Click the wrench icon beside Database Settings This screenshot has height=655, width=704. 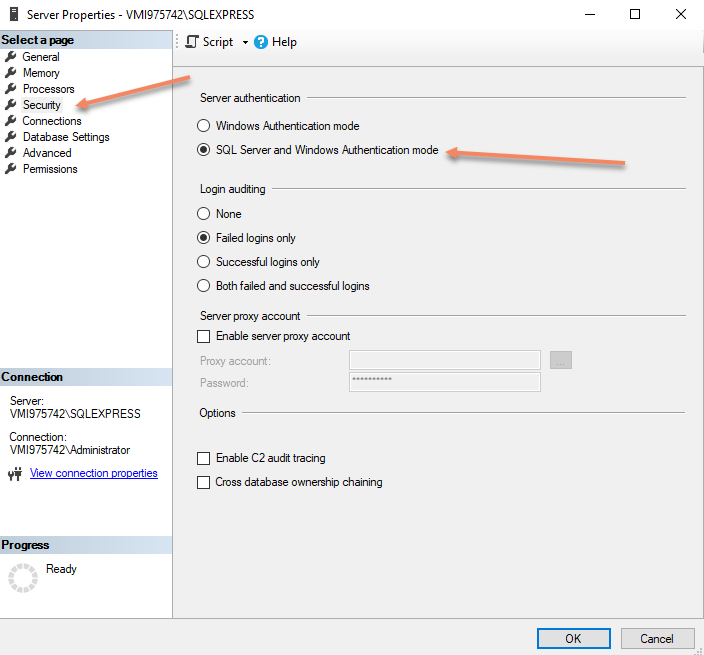coord(11,137)
